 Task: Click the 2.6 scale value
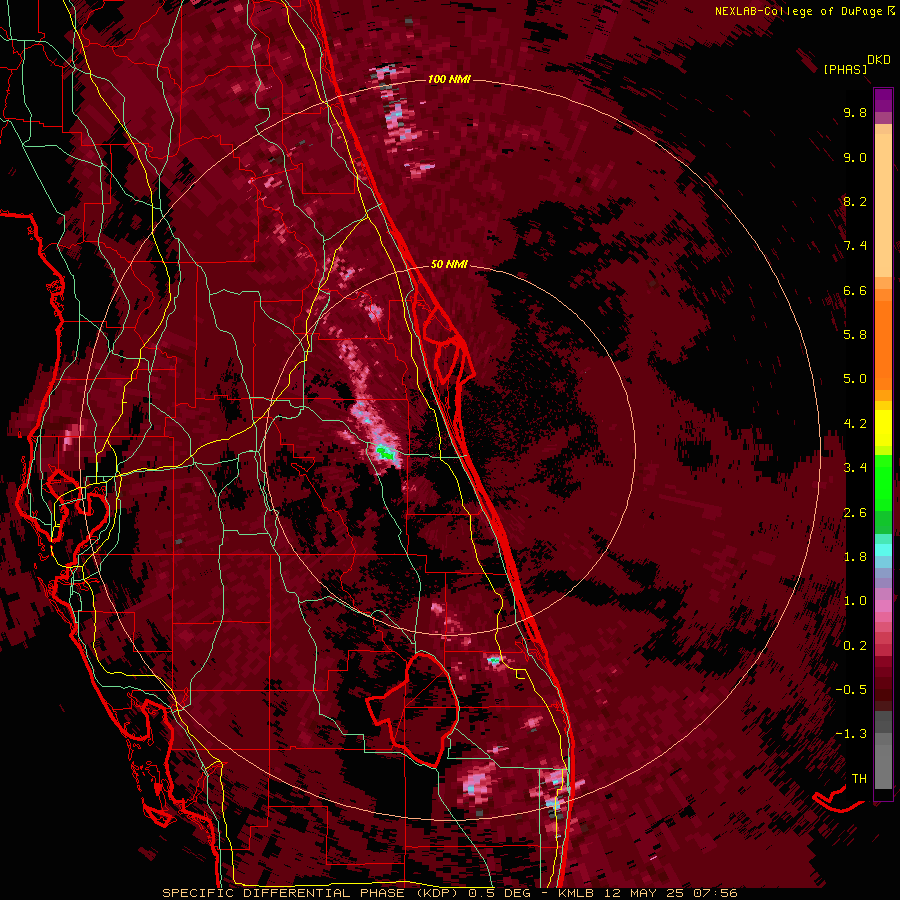855,513
